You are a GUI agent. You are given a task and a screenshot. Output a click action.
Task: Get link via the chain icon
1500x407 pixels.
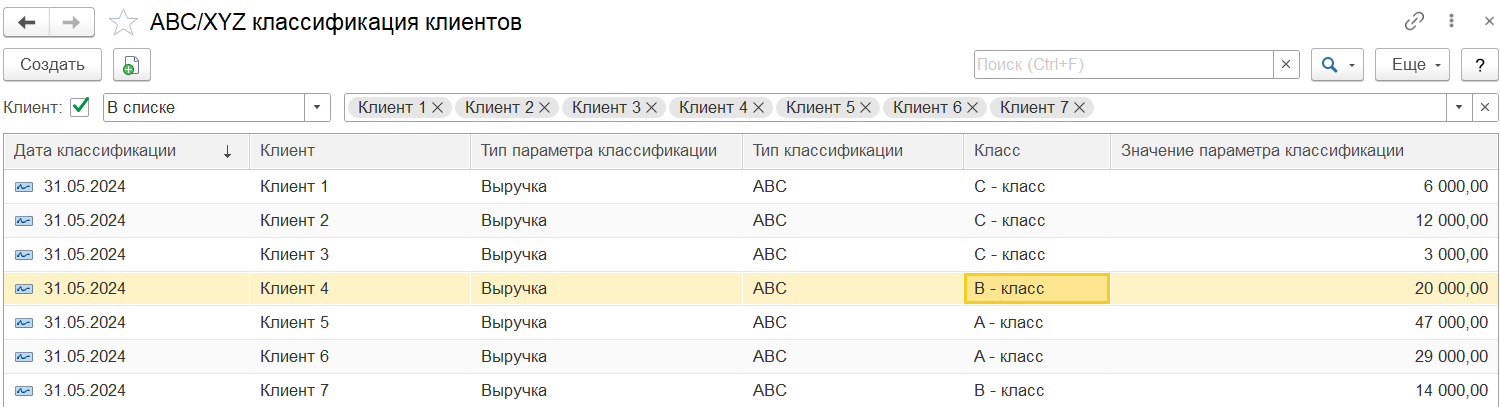(1414, 21)
